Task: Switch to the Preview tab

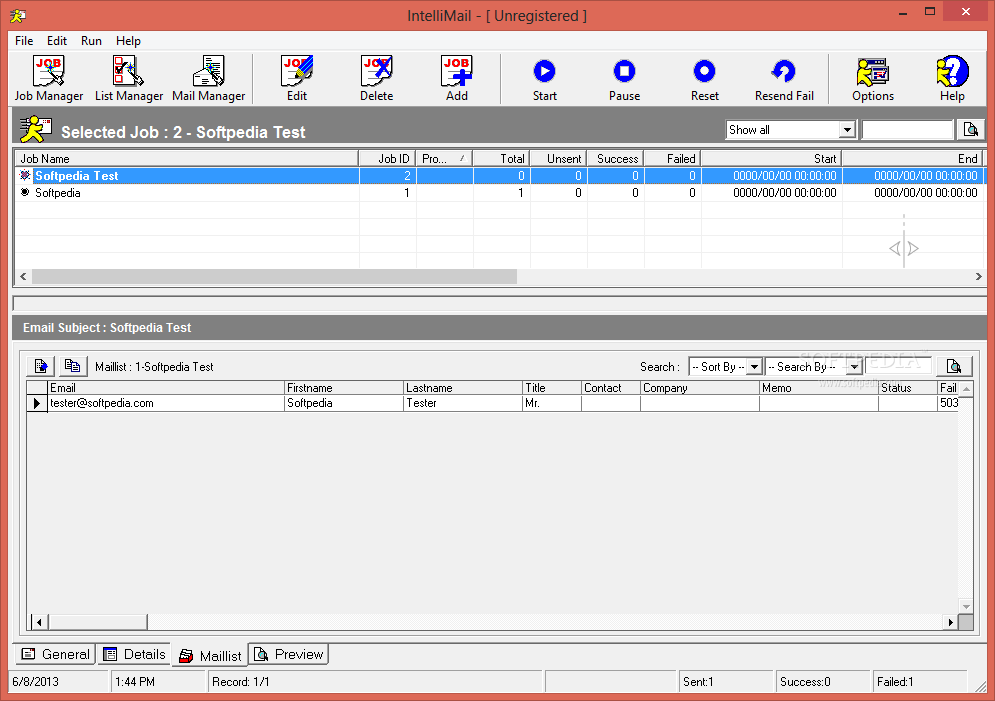Action: click(x=288, y=654)
